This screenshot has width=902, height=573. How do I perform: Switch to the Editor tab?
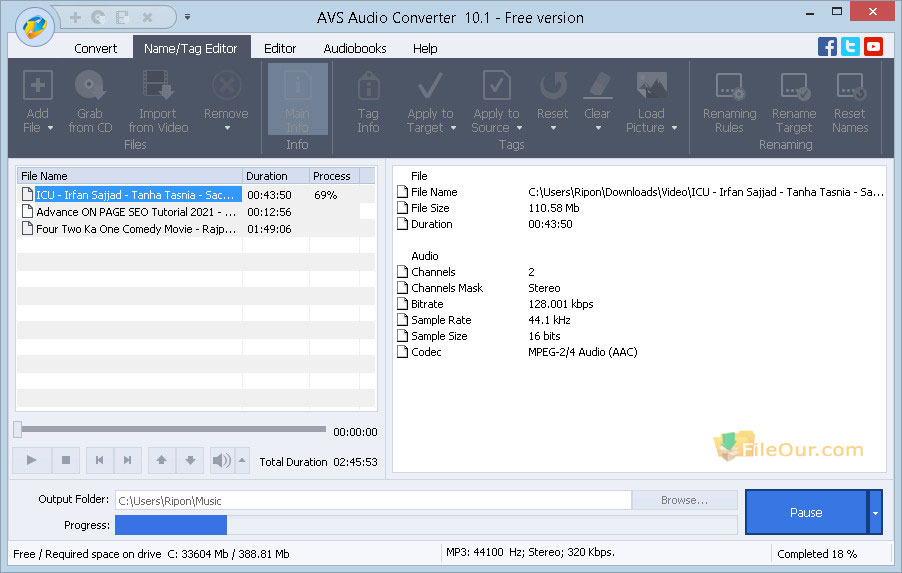pyautogui.click(x=280, y=48)
